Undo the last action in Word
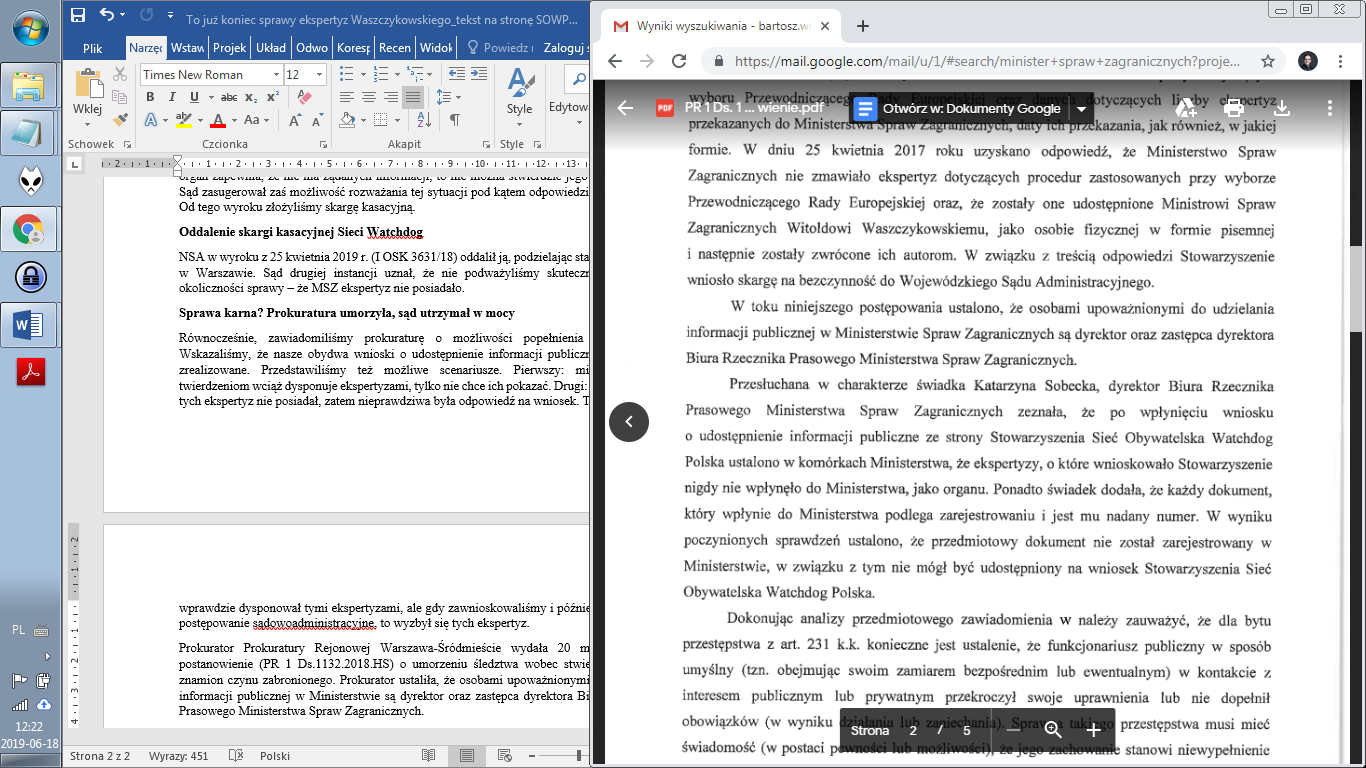The width and height of the screenshot is (1366, 768). pos(107,15)
